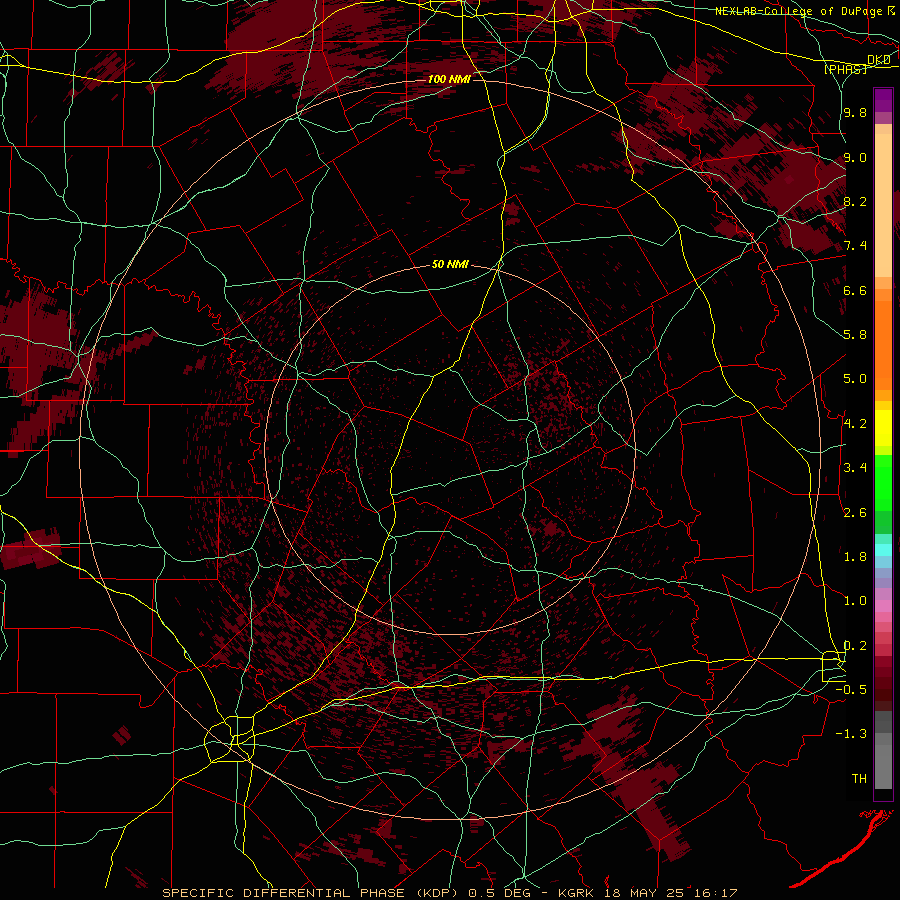900x900 pixels.
Task: Pick the cyan segment of the color bar
Action: pyautogui.click(x=883, y=550)
